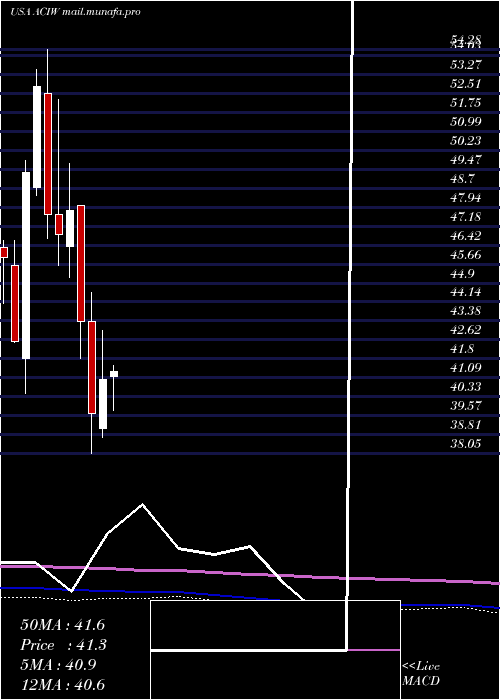Click the 52.51 price axis label

(466, 83)
